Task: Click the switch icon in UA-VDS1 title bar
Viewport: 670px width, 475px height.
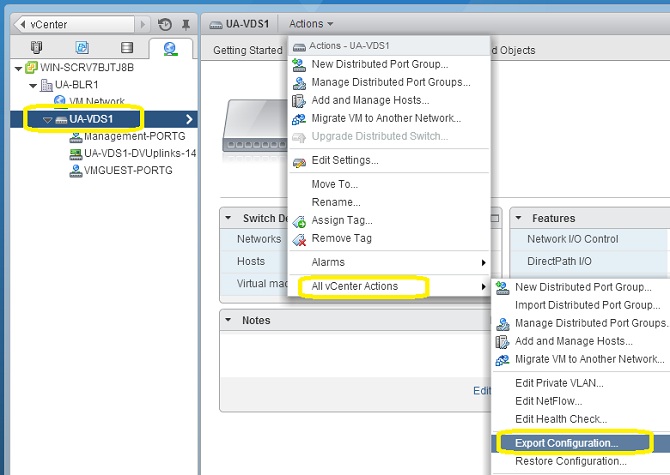Action: coord(216,24)
